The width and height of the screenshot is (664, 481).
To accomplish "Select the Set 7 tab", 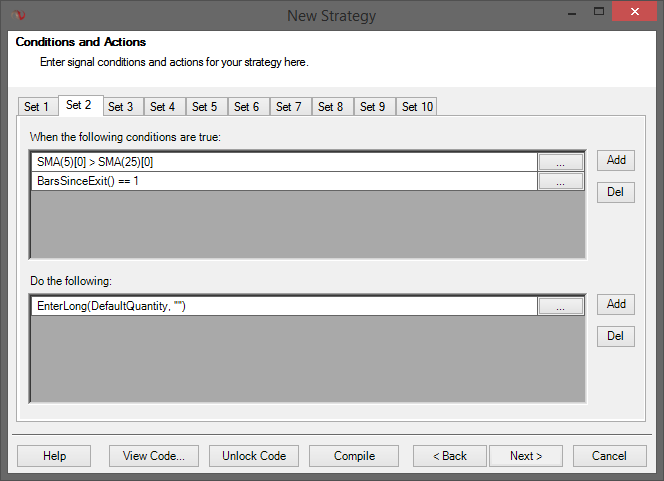I will [289, 107].
